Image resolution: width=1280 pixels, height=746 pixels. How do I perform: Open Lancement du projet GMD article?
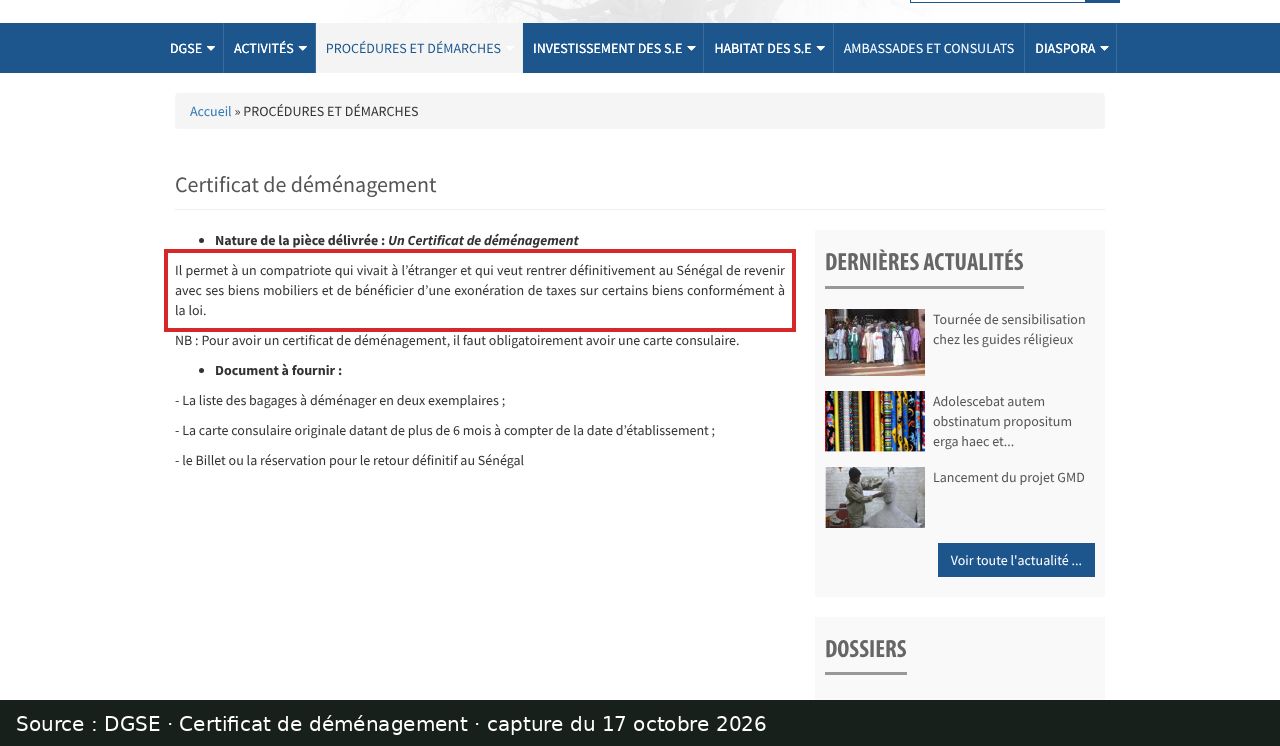(1009, 477)
